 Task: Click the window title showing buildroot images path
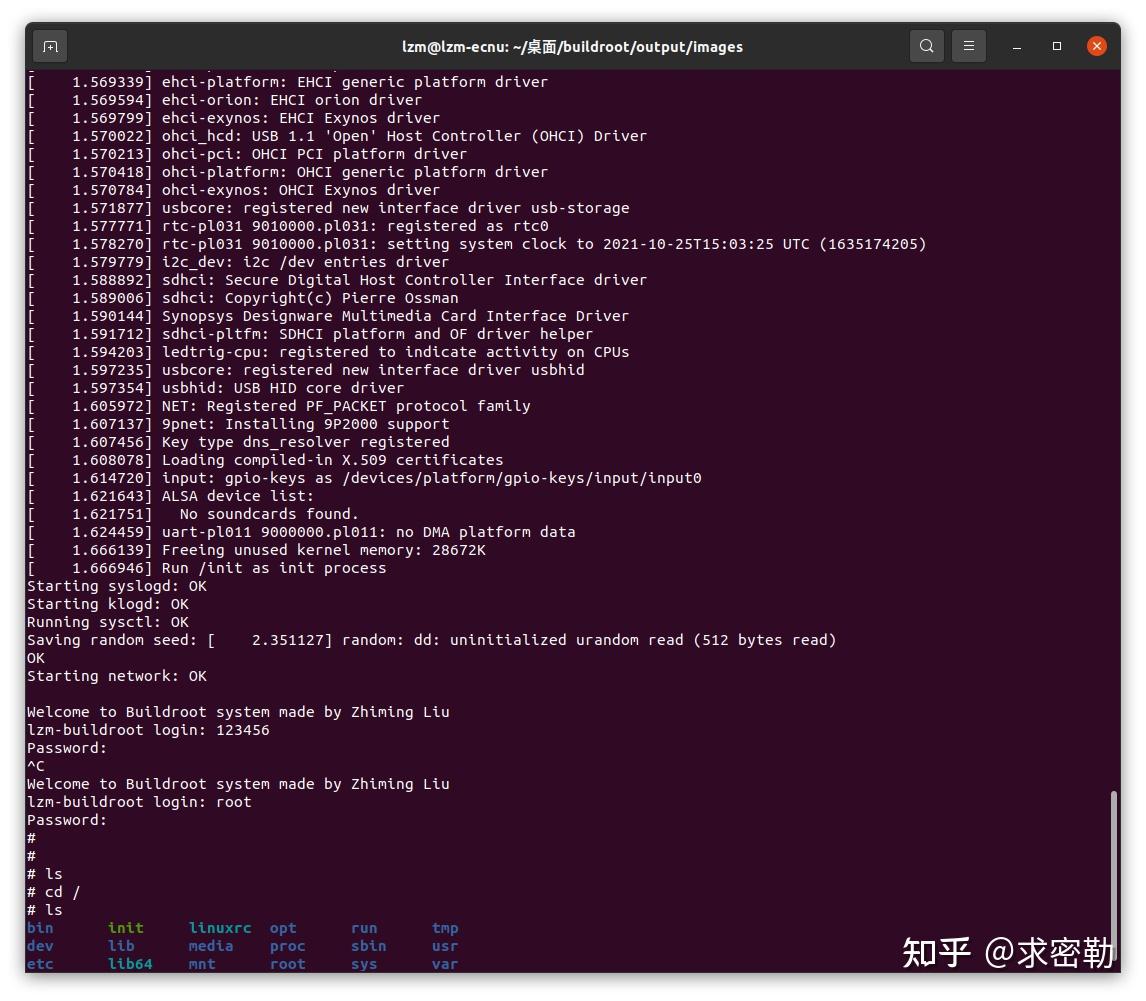(573, 46)
